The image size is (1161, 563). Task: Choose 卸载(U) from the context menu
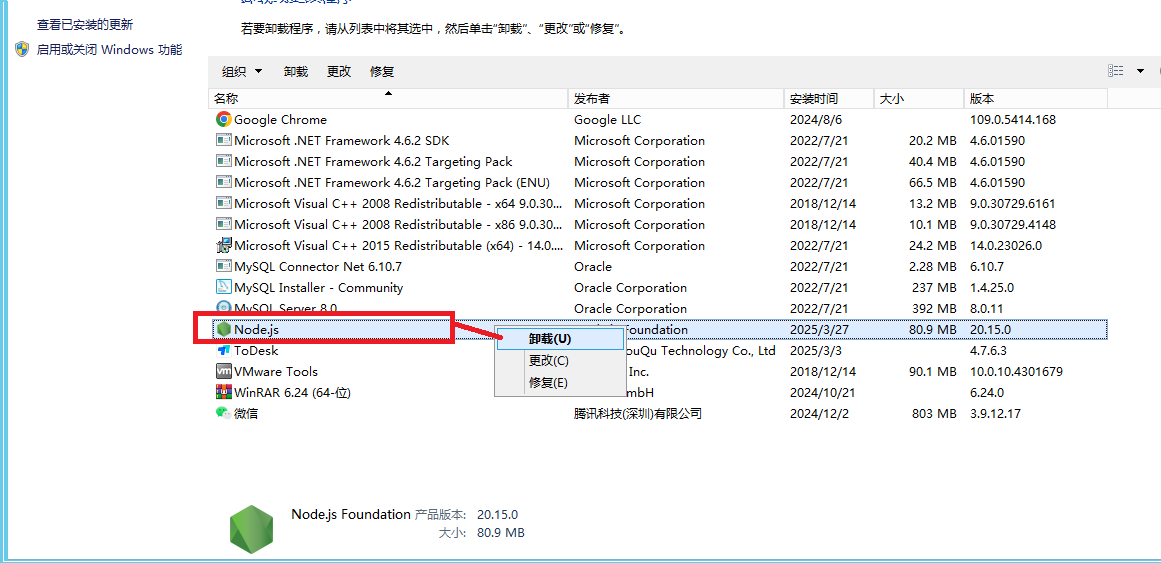[560, 339]
